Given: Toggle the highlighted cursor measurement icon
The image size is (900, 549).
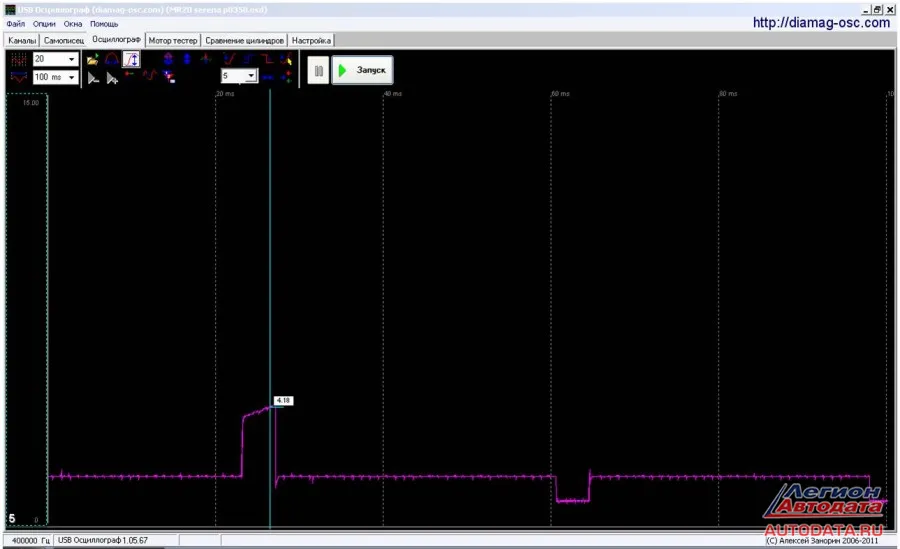Looking at the screenshot, I should [131, 59].
